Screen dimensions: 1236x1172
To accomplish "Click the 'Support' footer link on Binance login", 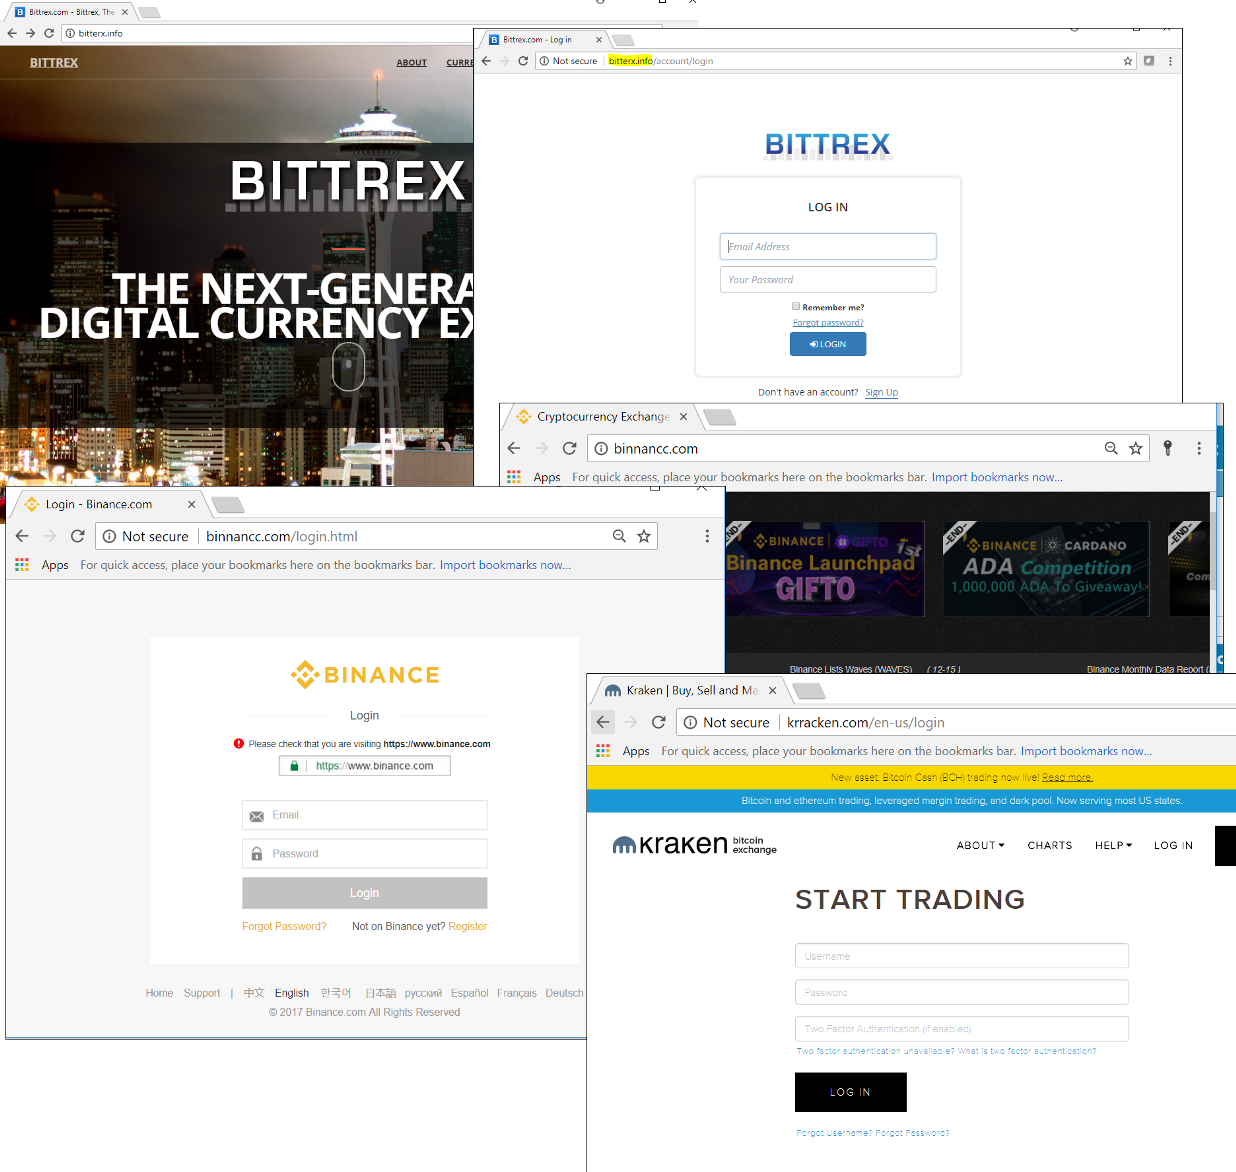I will coord(202,993).
